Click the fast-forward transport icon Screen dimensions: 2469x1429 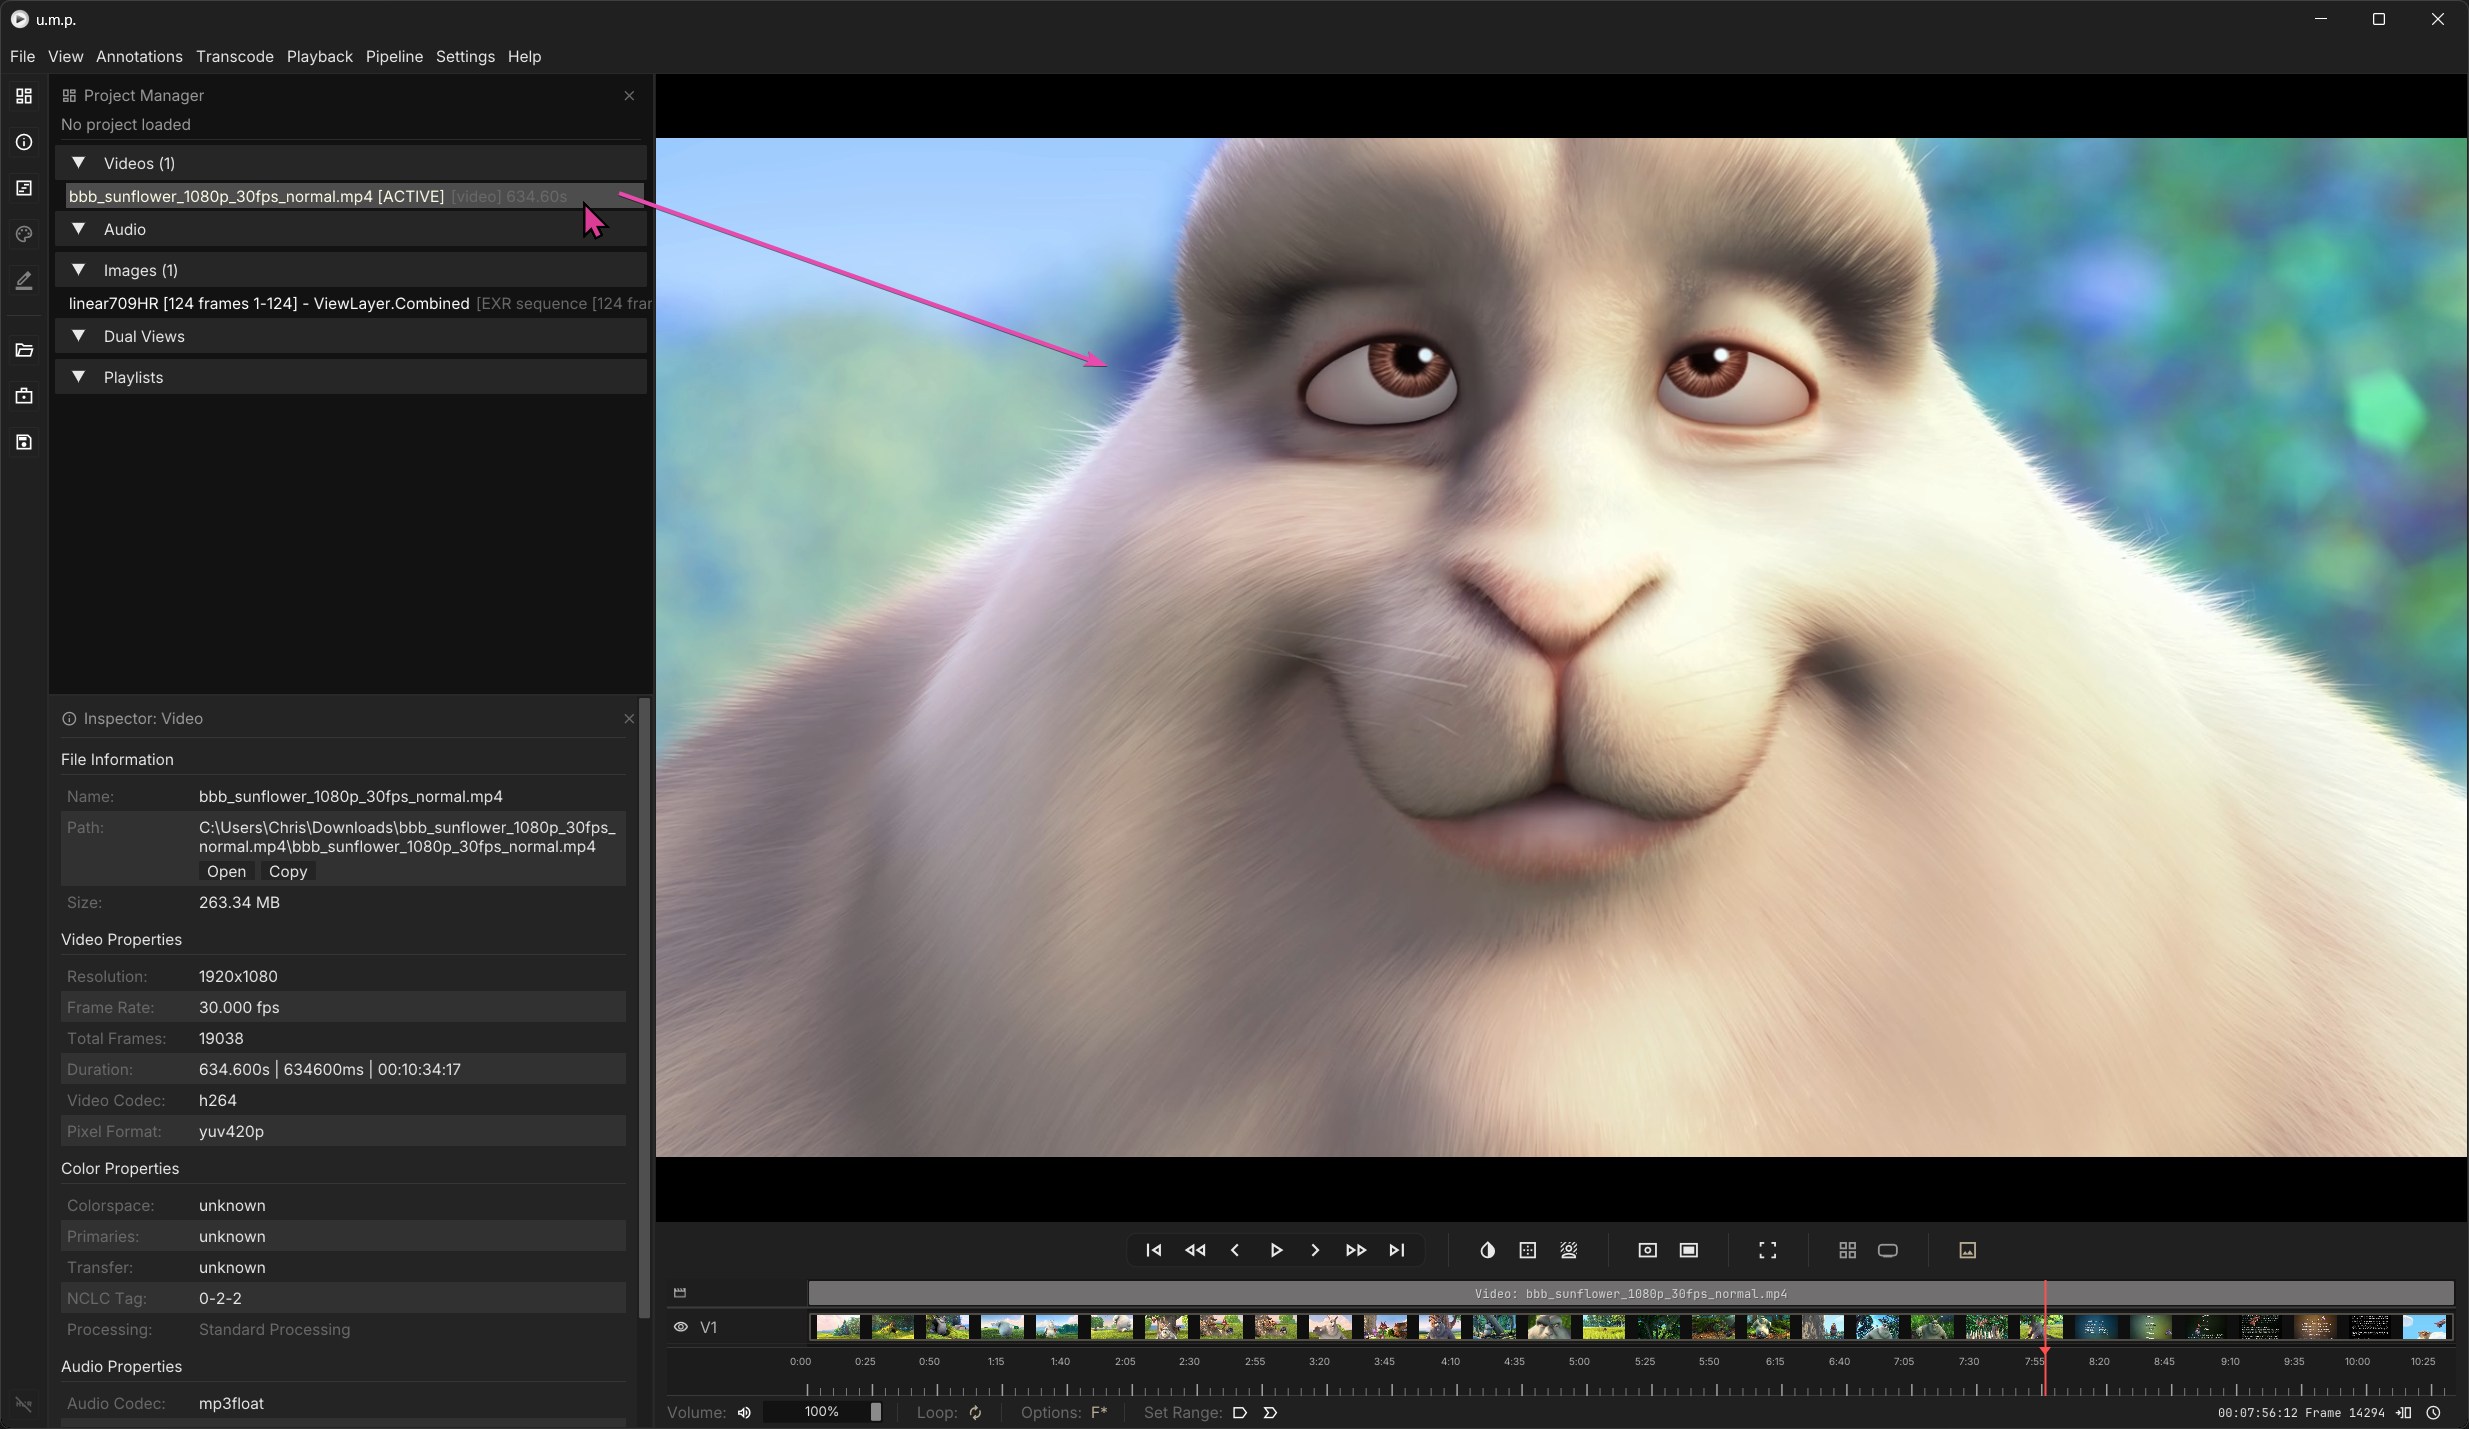click(1355, 1250)
